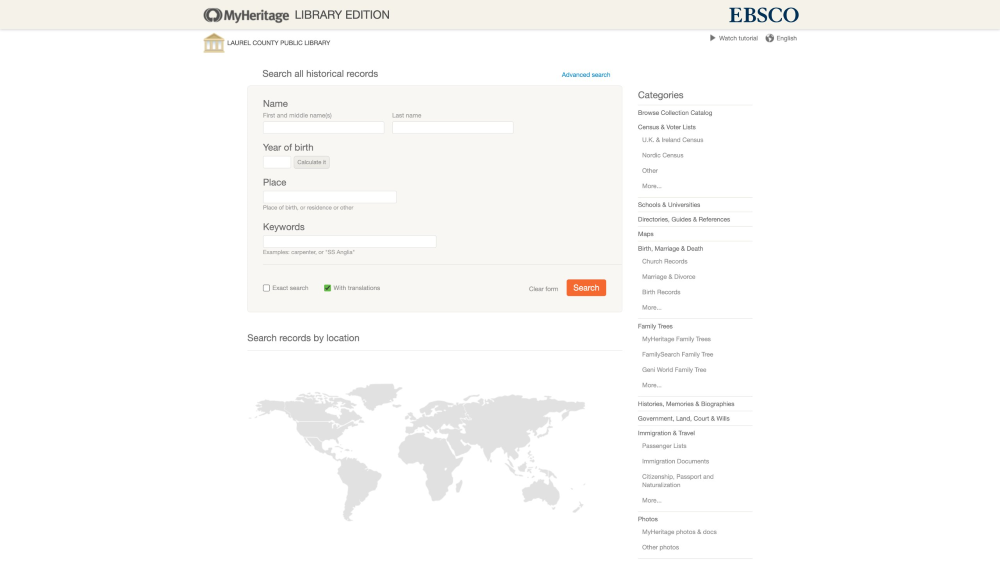
Task: Open Browse Collection Catalog
Action: 675,113
